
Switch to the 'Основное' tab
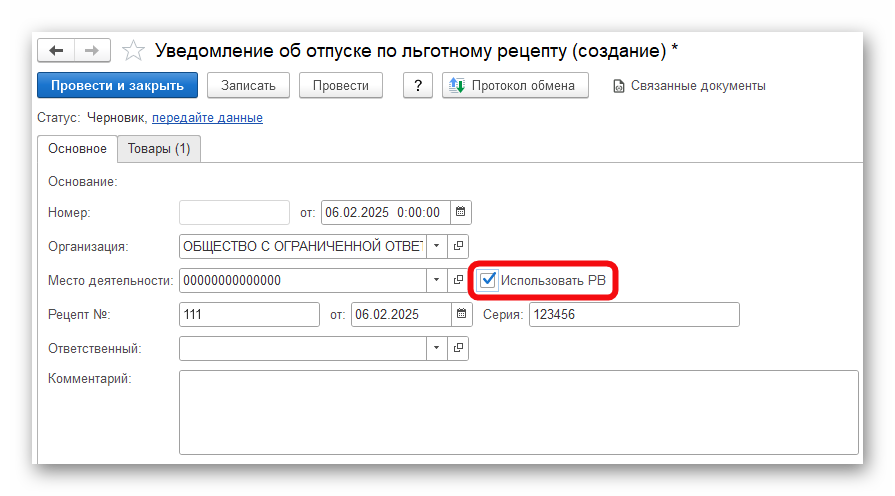coord(77,149)
